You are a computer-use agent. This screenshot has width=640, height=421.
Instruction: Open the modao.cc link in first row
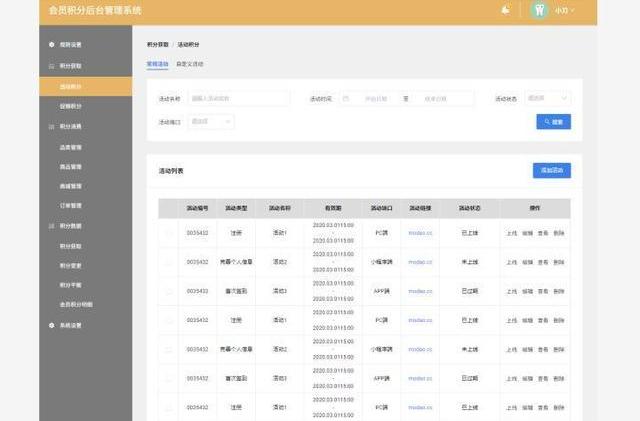(418, 233)
